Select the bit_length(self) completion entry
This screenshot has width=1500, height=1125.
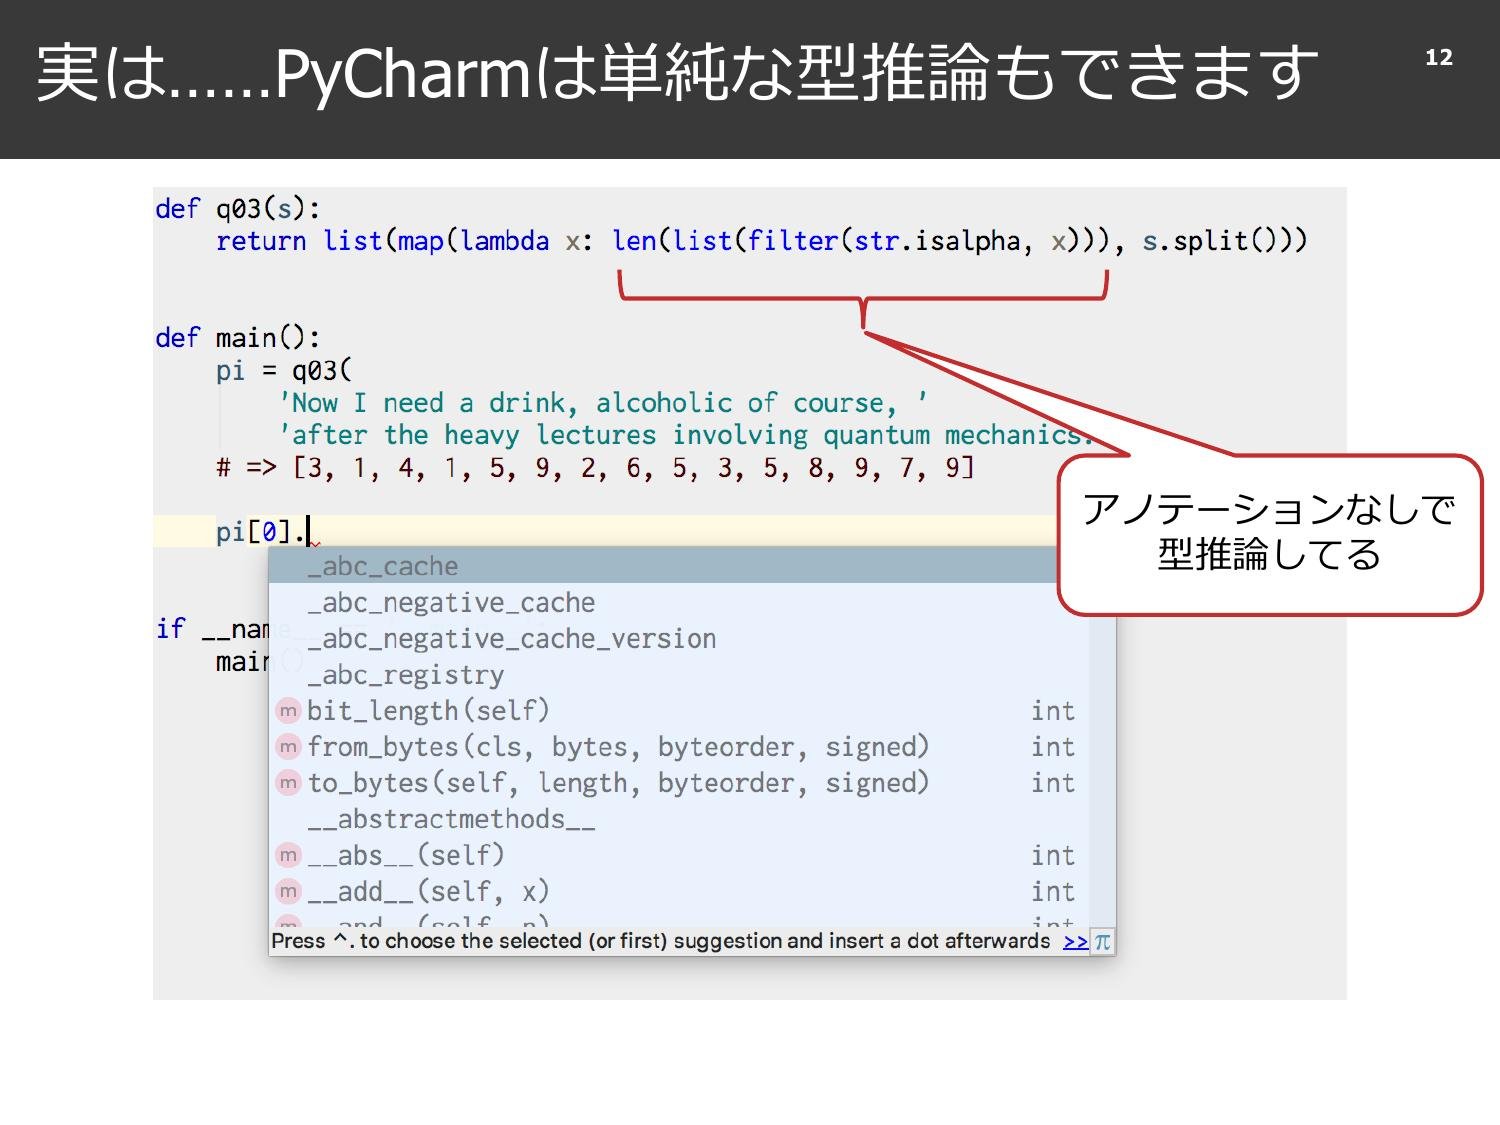428,710
